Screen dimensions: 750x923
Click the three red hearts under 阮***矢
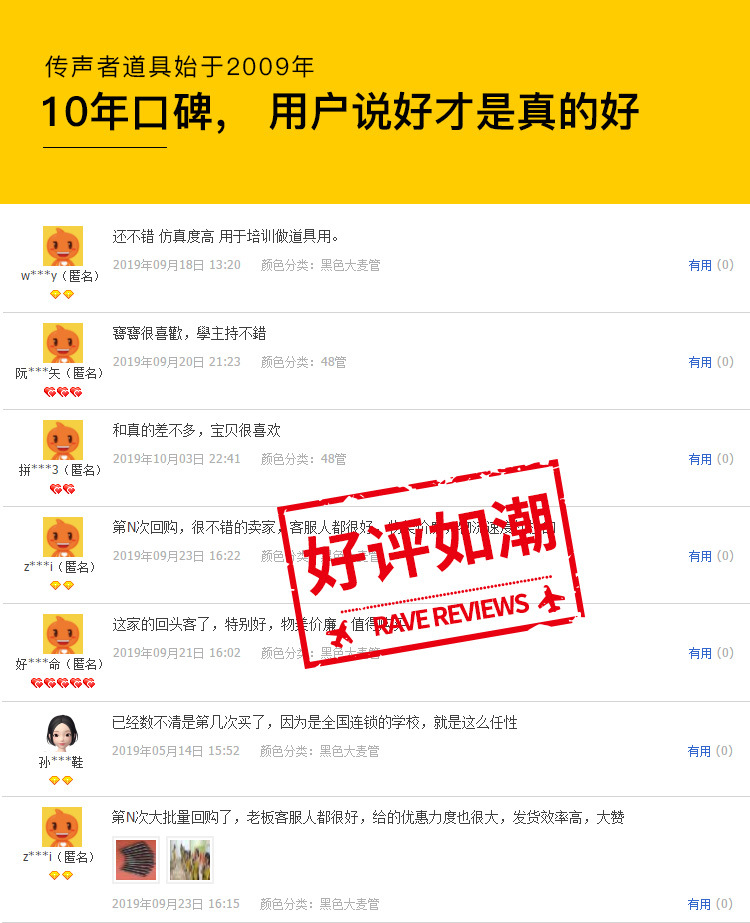click(63, 392)
